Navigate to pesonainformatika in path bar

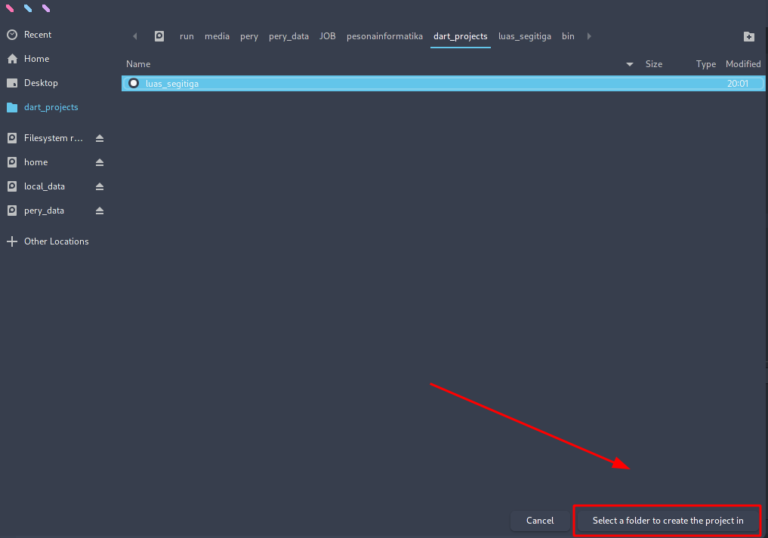[x=384, y=36]
